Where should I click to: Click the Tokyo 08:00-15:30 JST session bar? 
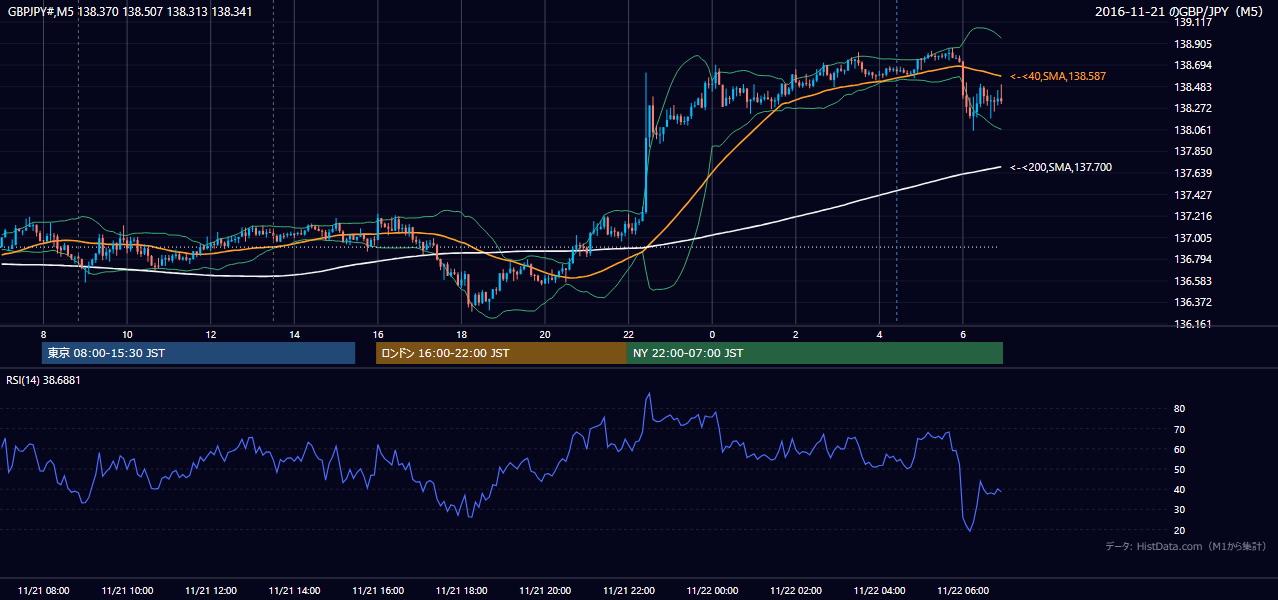pos(198,353)
